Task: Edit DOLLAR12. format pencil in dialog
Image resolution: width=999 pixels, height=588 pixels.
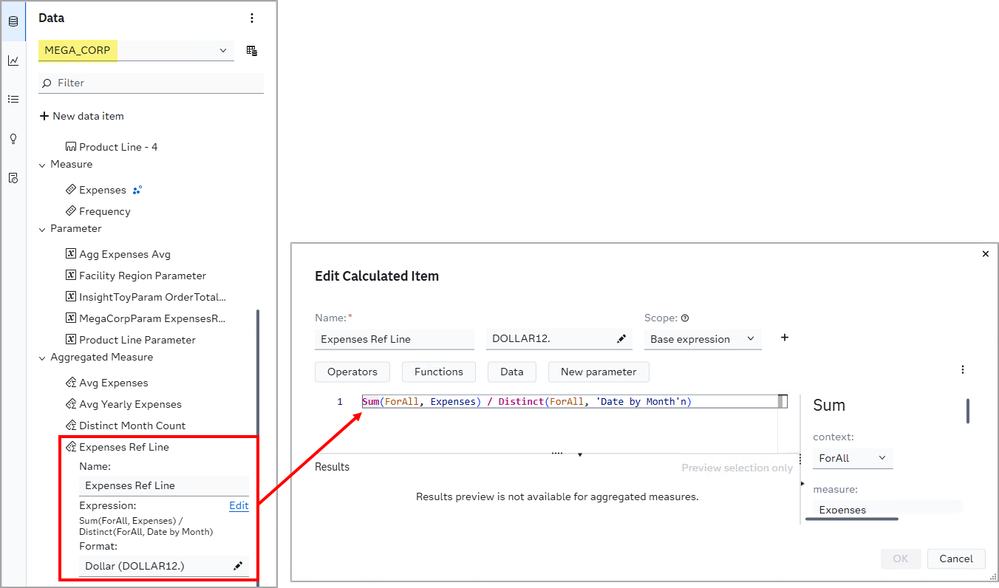Action: [x=621, y=339]
